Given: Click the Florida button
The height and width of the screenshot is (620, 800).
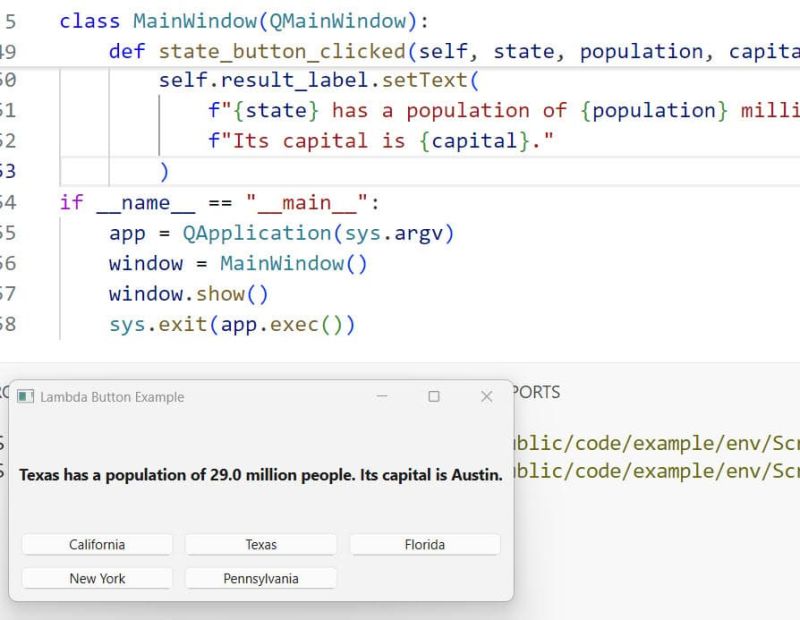Looking at the screenshot, I should pos(424,544).
